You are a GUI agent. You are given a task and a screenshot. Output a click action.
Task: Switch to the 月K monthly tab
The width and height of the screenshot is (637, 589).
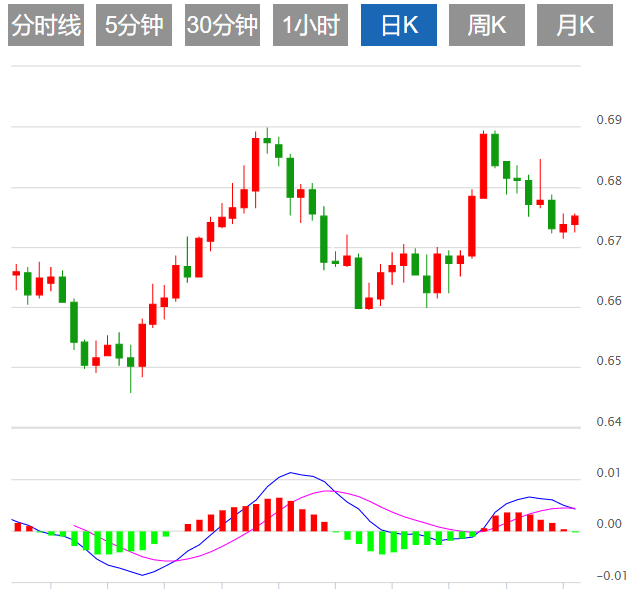[x=575, y=25]
